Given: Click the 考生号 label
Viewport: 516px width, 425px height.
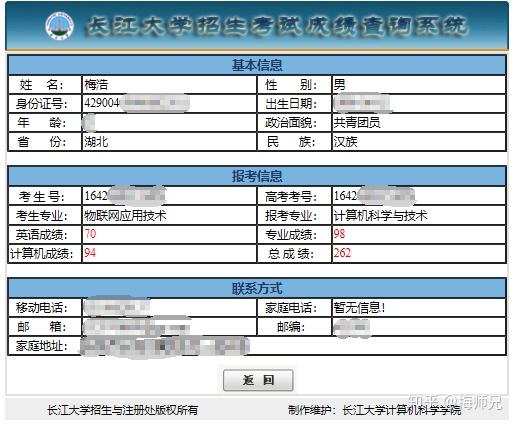Looking at the screenshot, I should [42, 197].
